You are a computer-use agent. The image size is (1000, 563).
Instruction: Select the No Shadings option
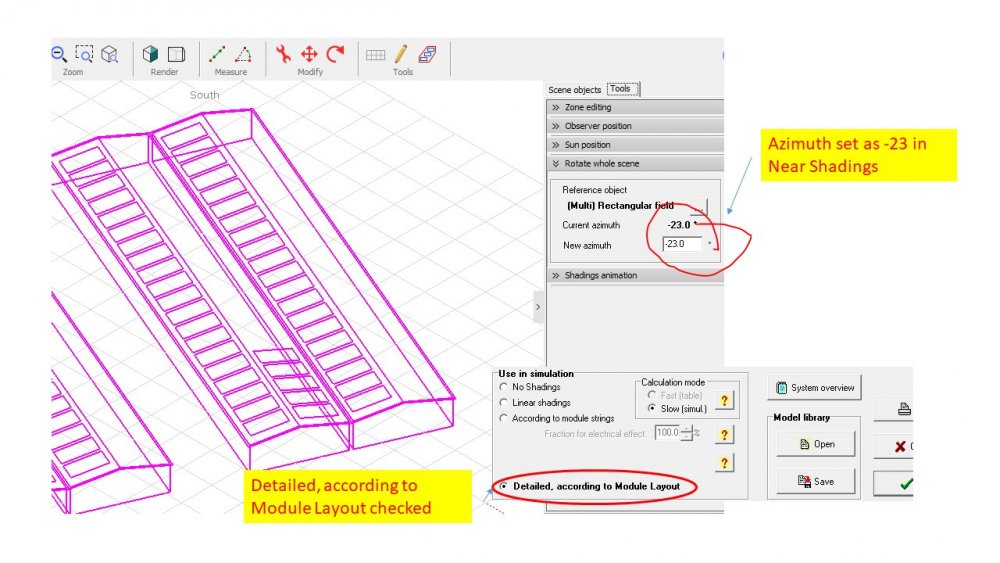point(503,387)
